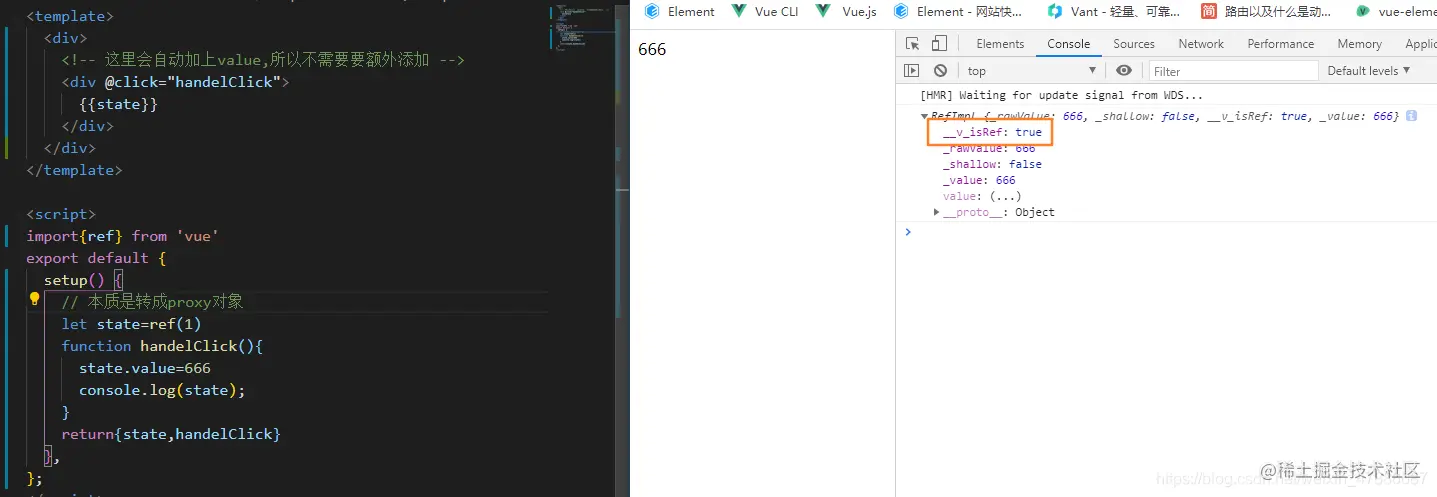Click the @click="handelClick" div line
The height and width of the screenshot is (497, 1437).
175,82
